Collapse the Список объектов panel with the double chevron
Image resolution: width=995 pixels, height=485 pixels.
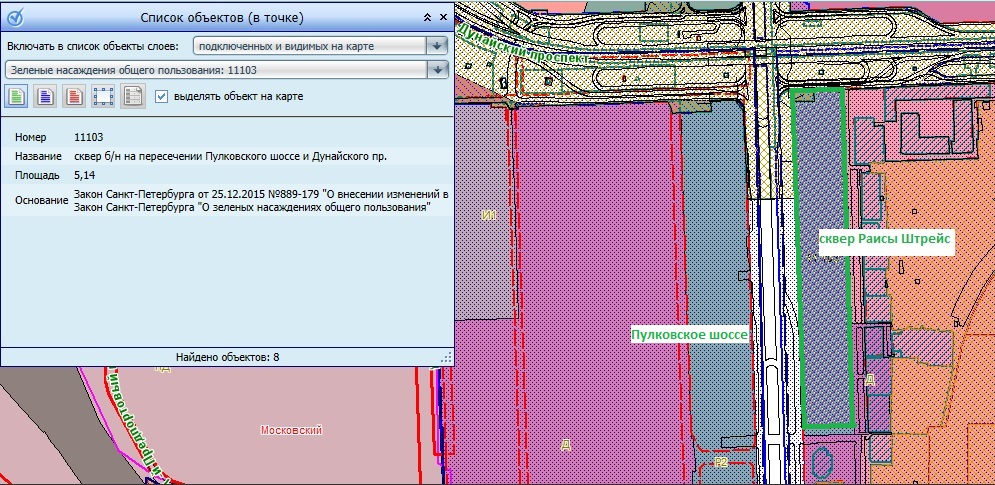coord(428,18)
